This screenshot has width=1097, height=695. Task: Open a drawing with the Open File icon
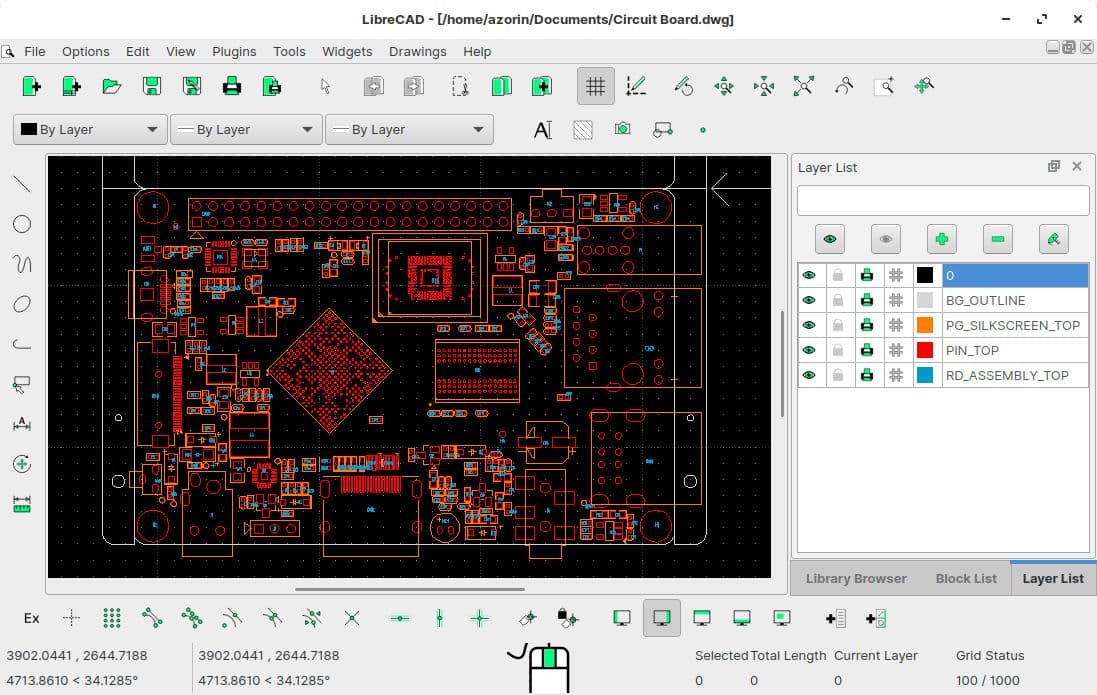click(x=111, y=86)
